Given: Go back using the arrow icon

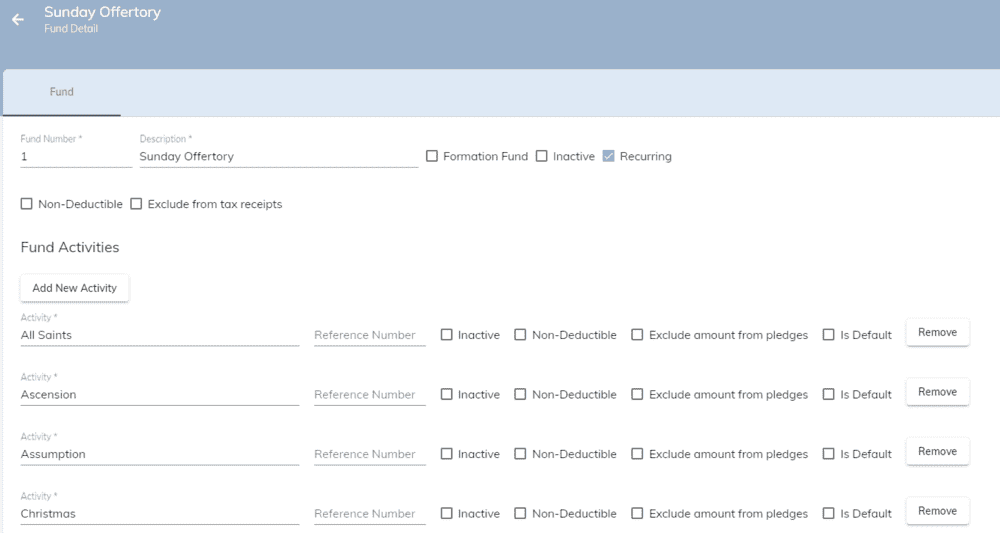Looking at the screenshot, I should coord(18,20).
